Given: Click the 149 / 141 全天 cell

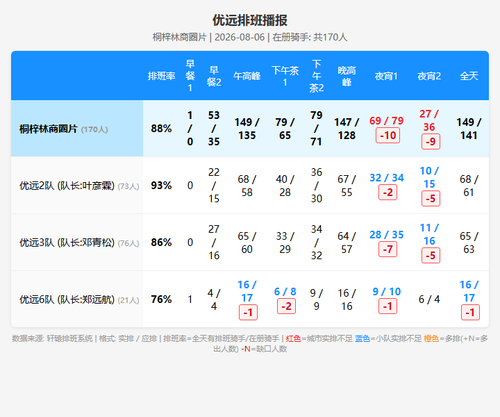Looking at the screenshot, I should (469, 129).
